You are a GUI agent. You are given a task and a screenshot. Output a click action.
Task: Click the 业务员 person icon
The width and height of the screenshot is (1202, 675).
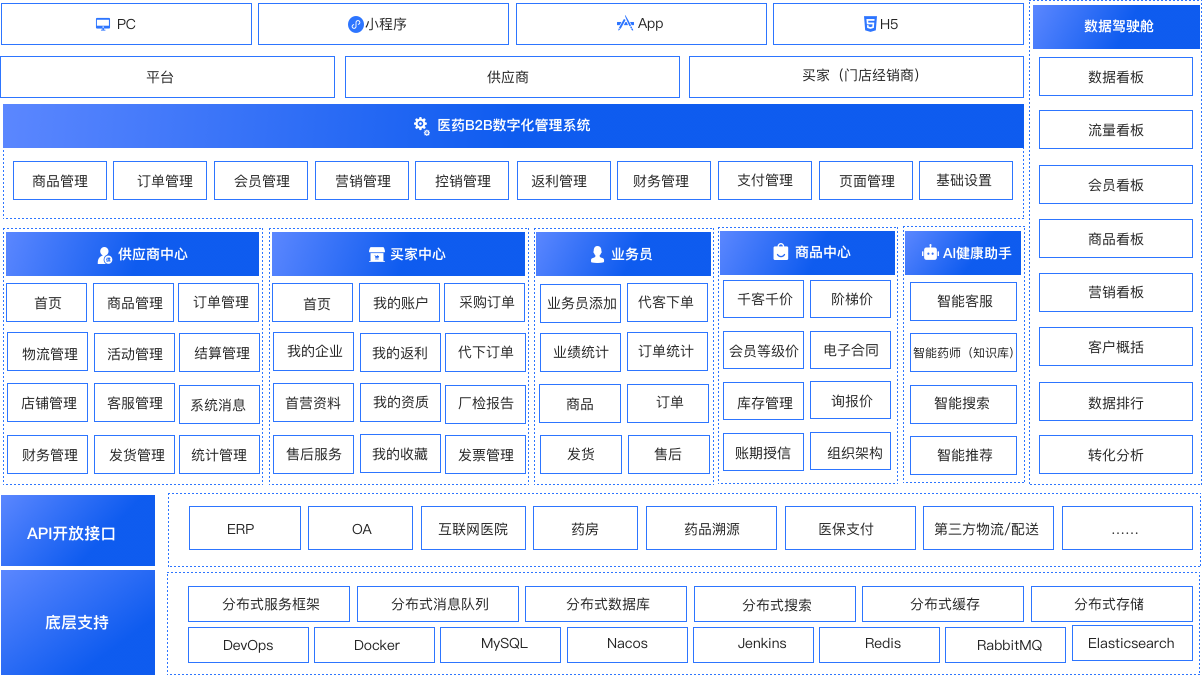point(598,255)
